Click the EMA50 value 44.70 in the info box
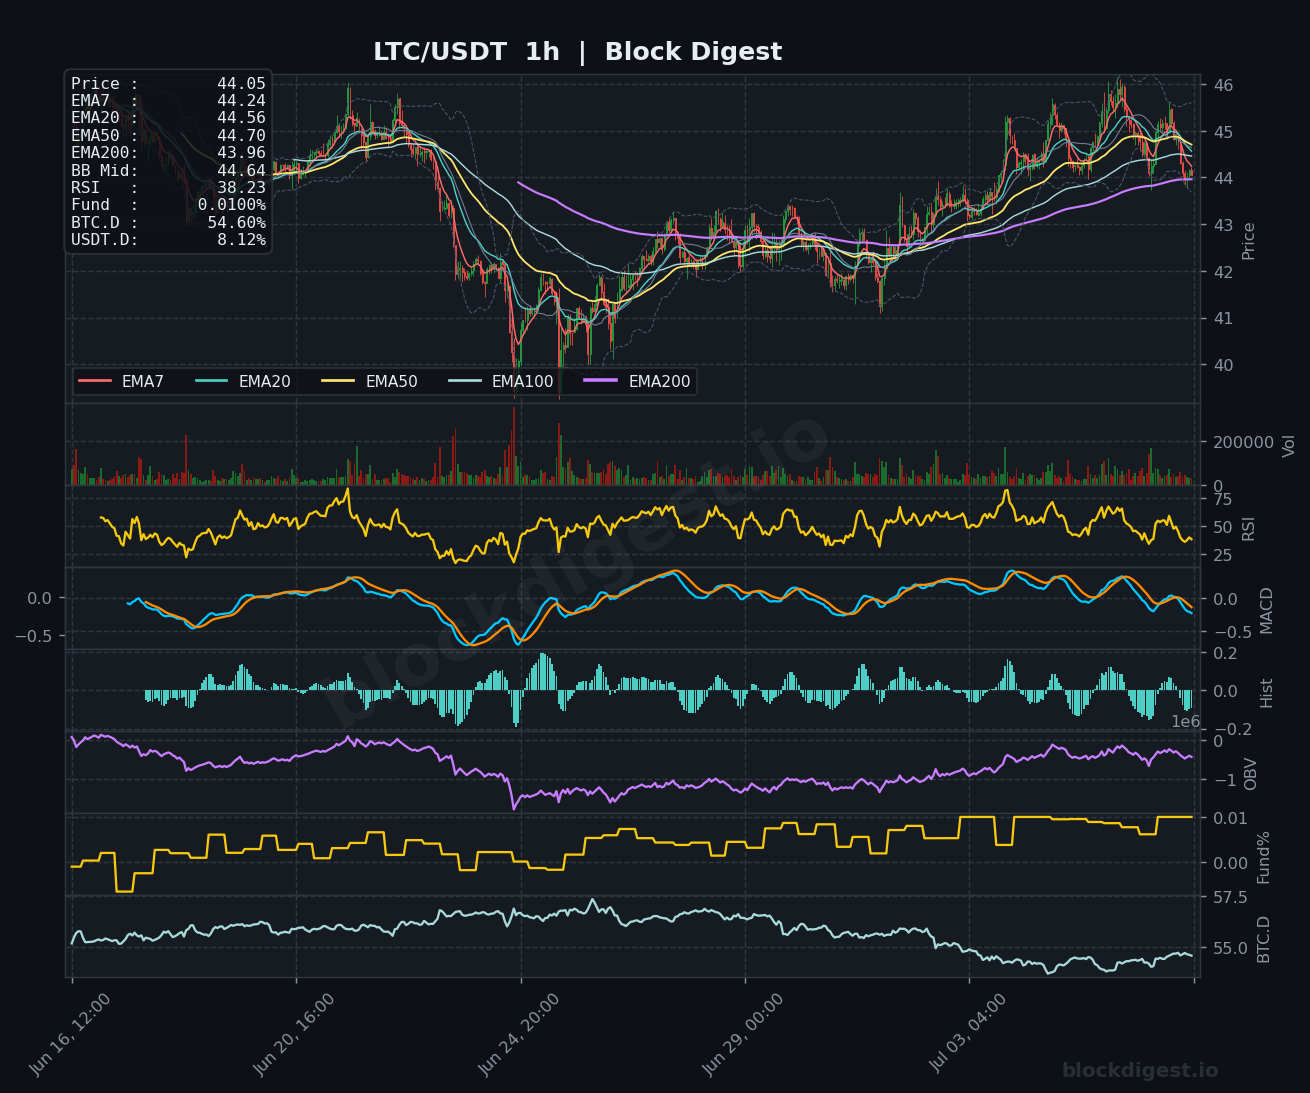 241,135
